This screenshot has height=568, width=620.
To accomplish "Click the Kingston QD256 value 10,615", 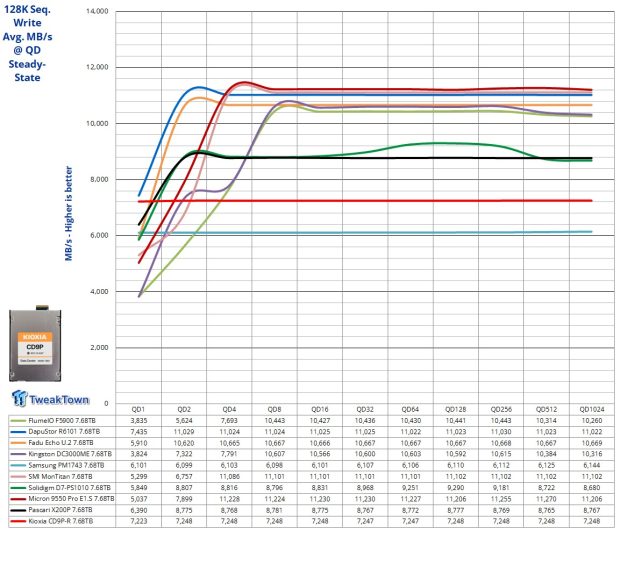I will tap(501, 454).
